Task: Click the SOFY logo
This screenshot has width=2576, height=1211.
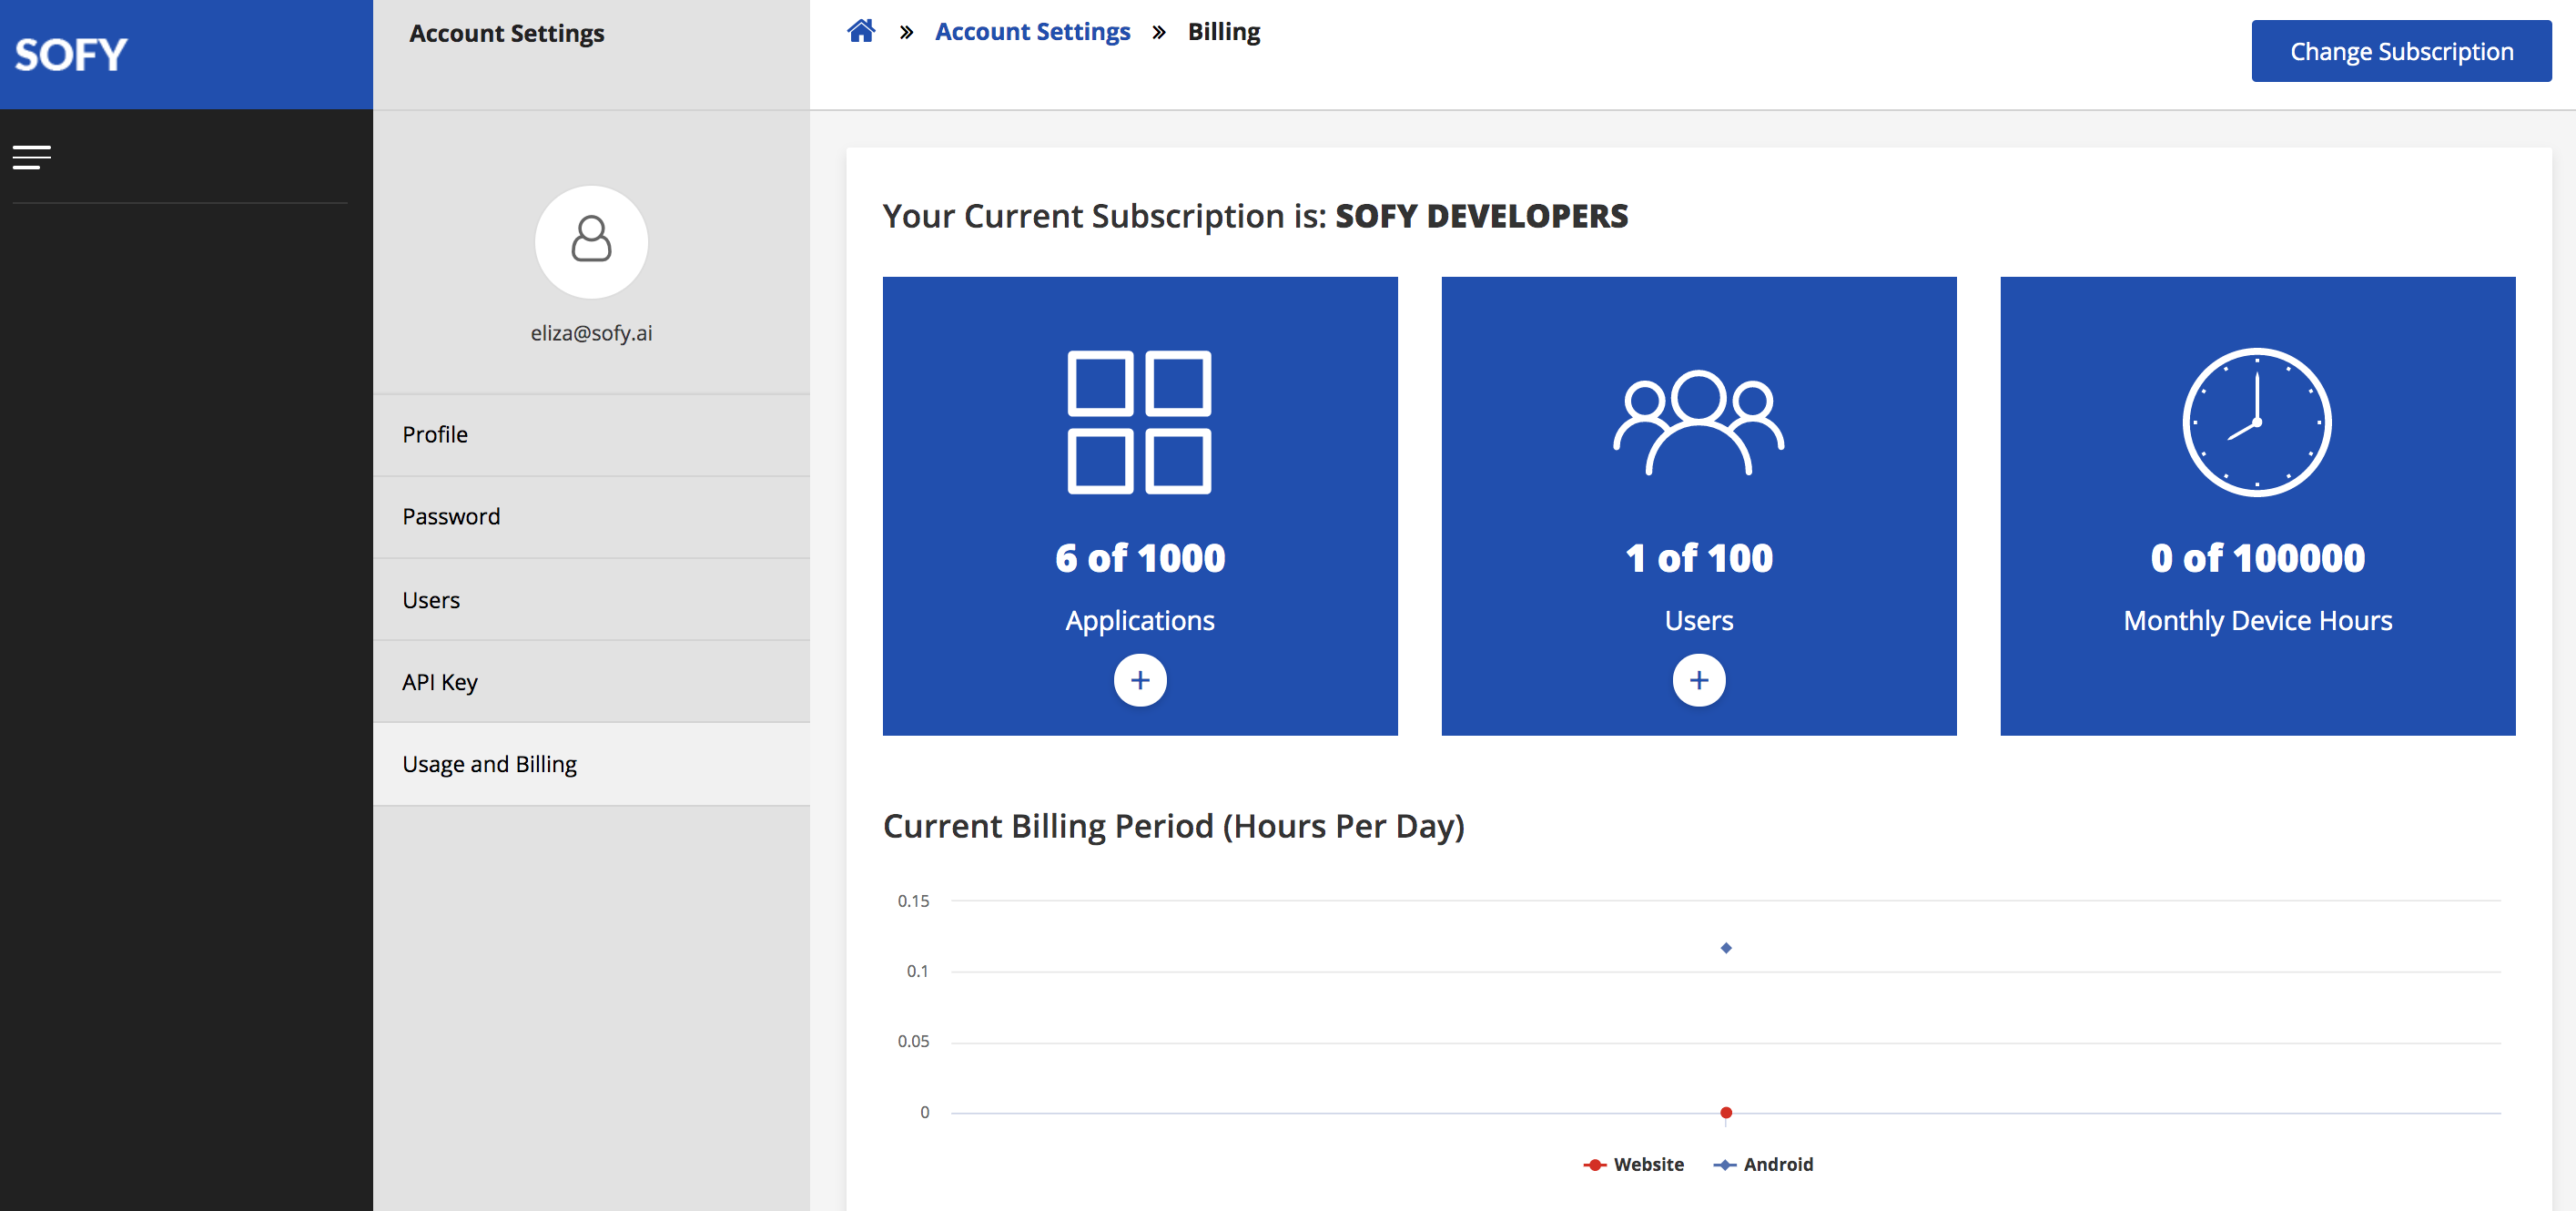Action: (x=71, y=55)
